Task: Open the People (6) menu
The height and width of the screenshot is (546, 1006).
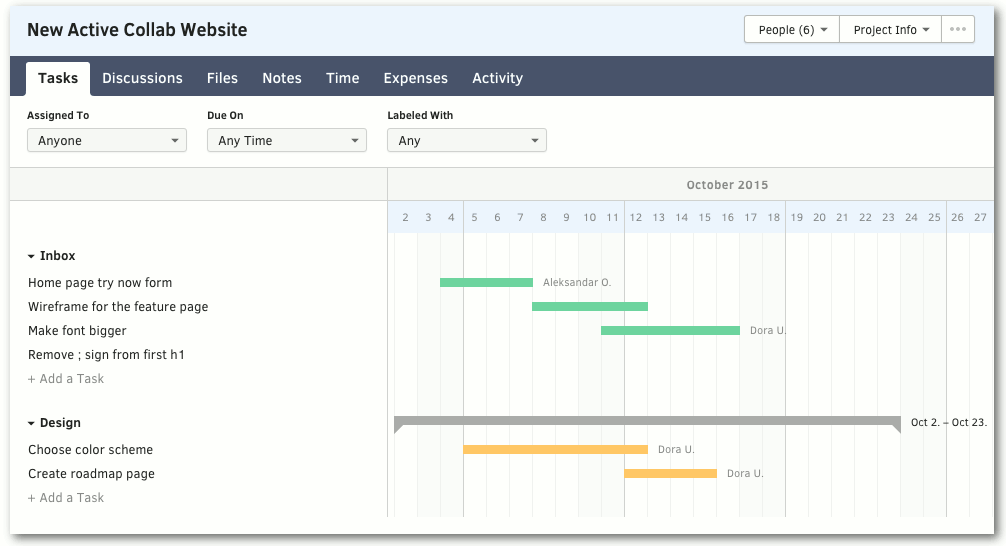Action: [x=792, y=30]
